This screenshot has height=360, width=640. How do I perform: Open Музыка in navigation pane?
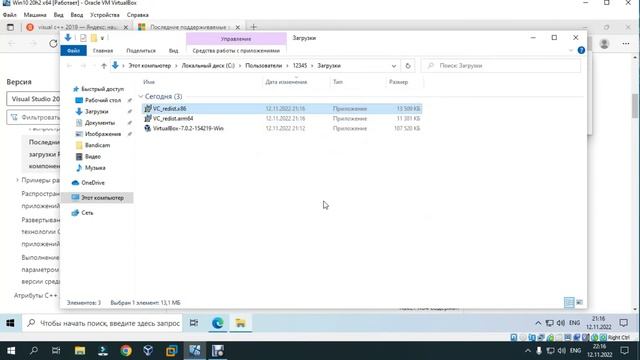pos(95,168)
